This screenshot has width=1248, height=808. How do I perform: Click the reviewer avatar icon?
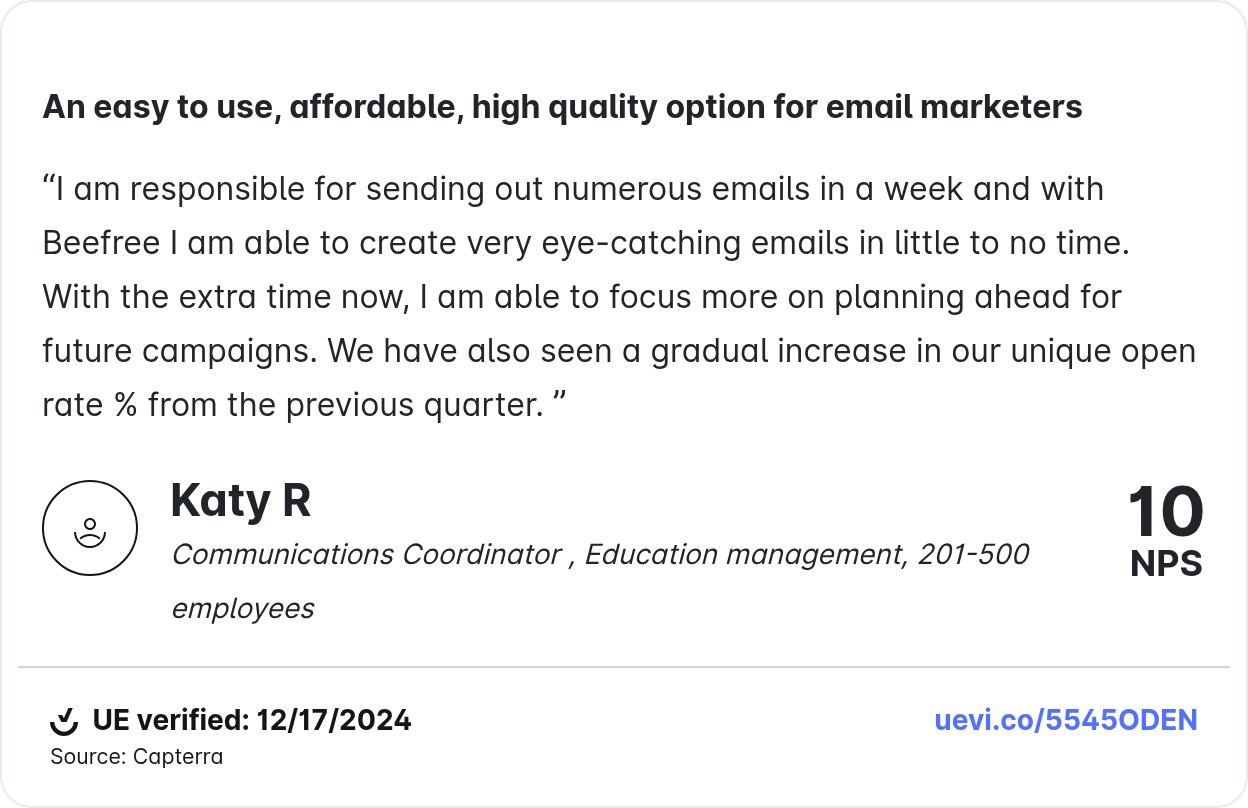[89, 528]
